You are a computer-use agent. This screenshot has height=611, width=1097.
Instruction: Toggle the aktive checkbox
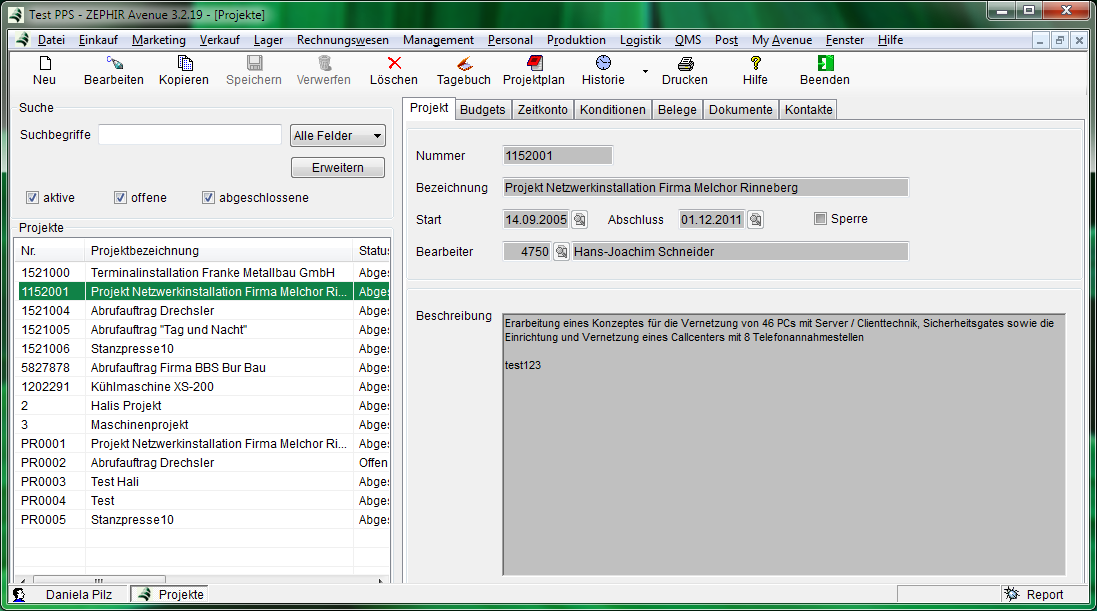pos(32,198)
